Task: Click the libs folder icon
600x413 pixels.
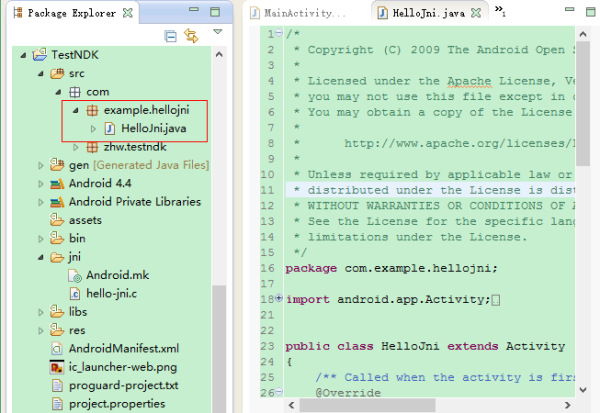Action: (x=57, y=312)
